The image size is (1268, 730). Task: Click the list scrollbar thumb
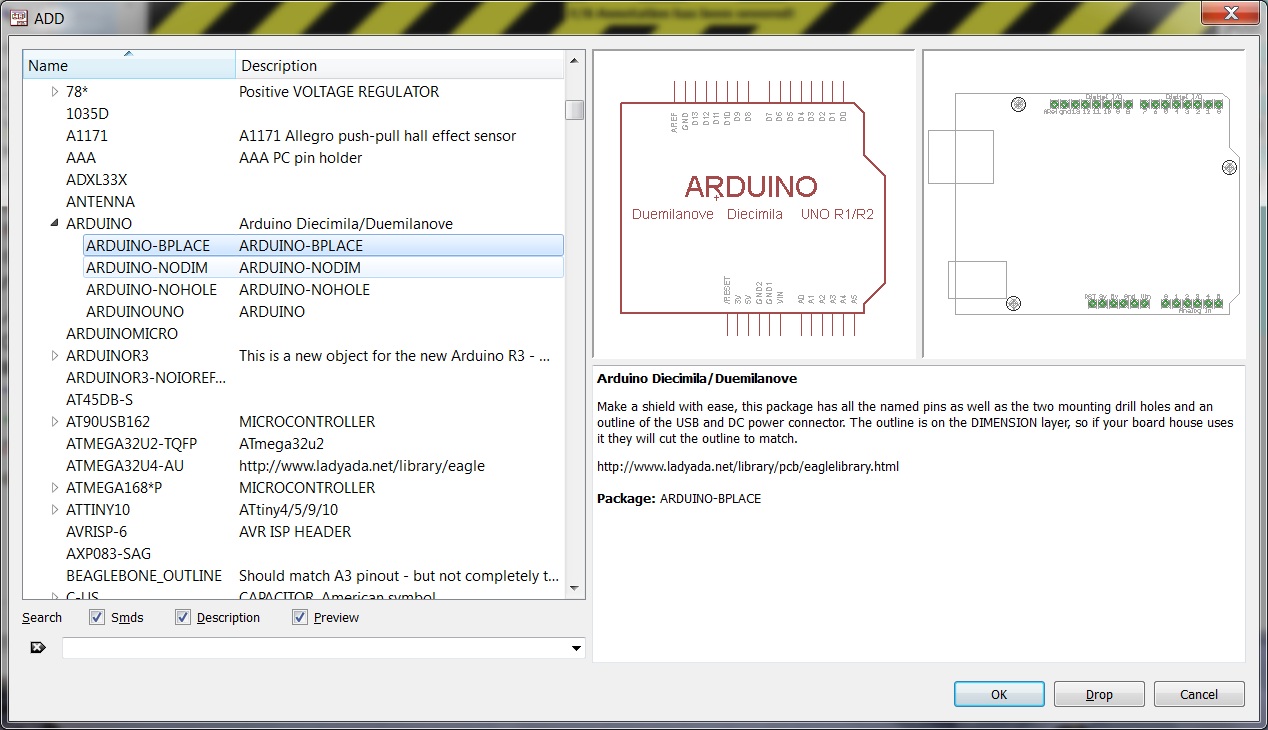tap(574, 110)
